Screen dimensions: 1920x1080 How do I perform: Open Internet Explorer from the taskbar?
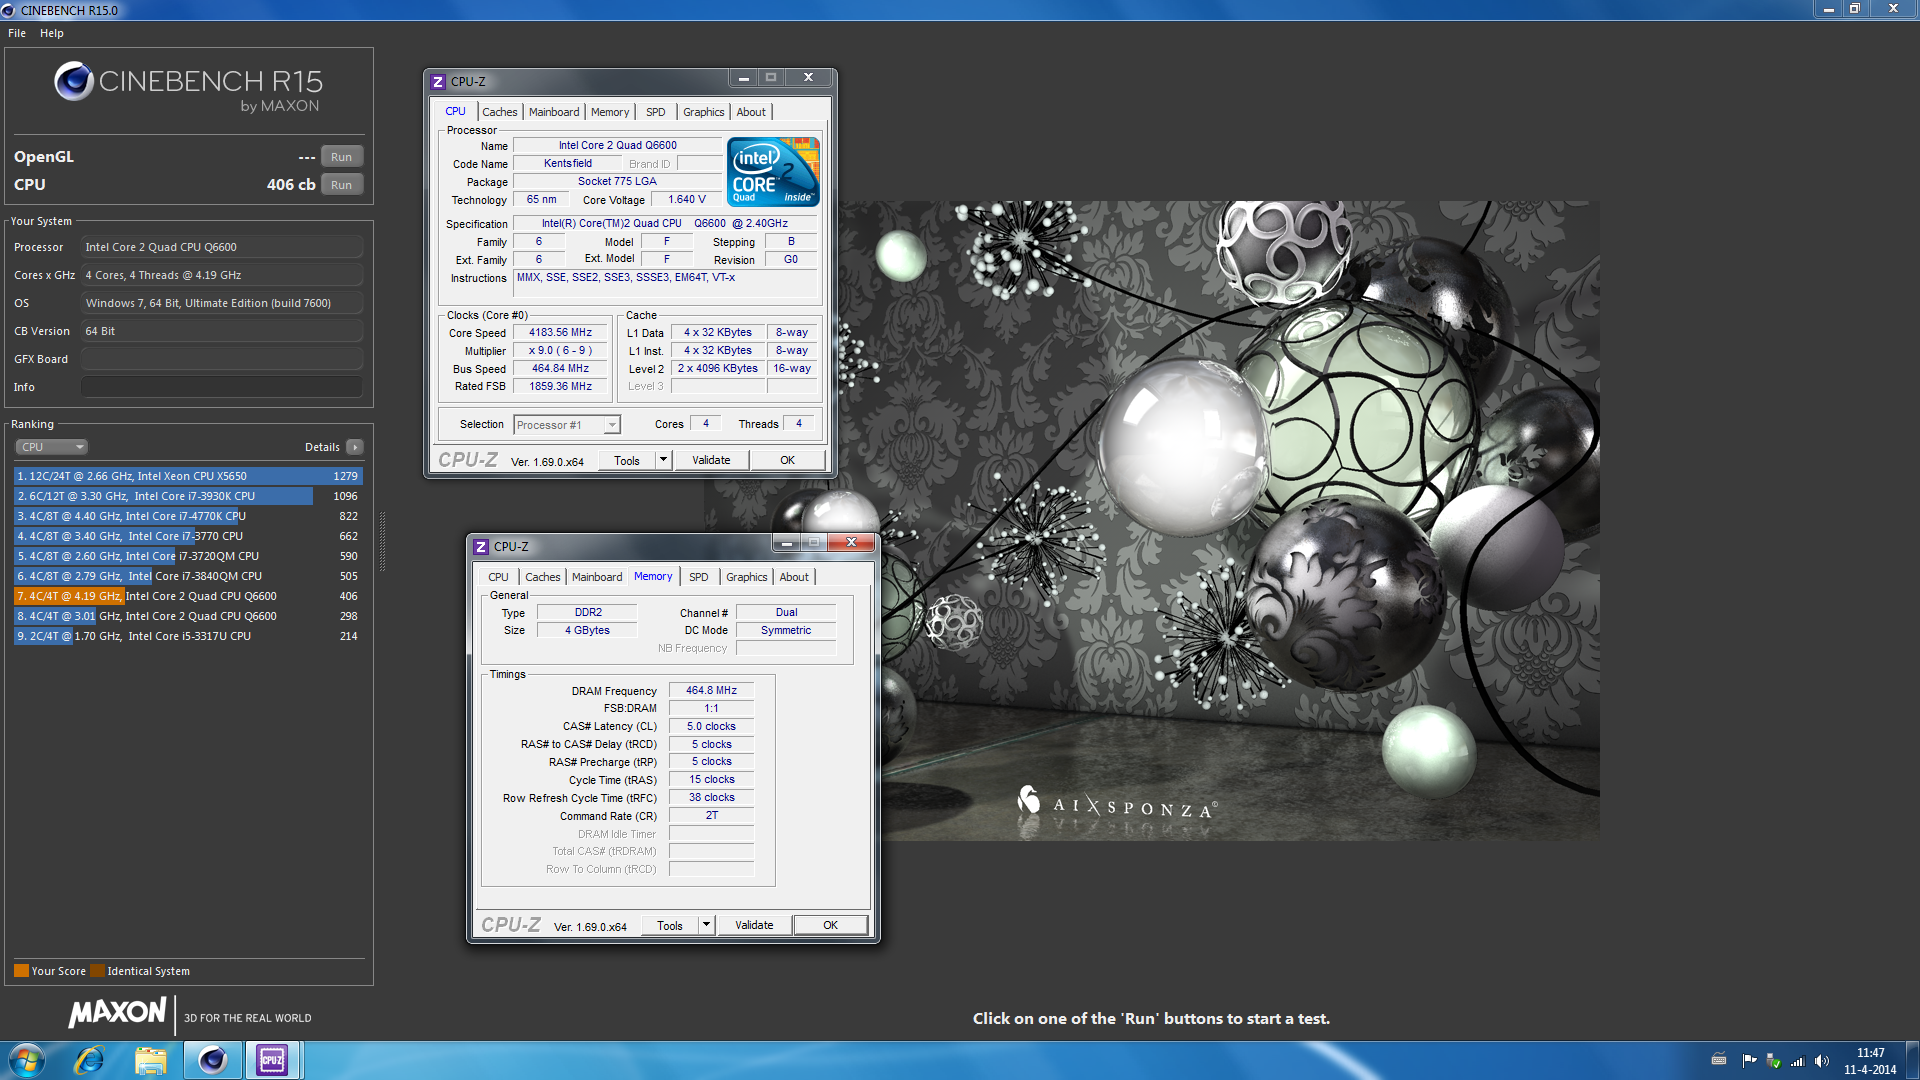click(89, 1060)
